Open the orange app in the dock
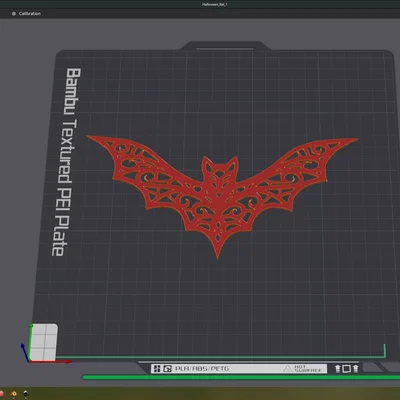Viewport: 400px width, 400px height. tap(14, 394)
